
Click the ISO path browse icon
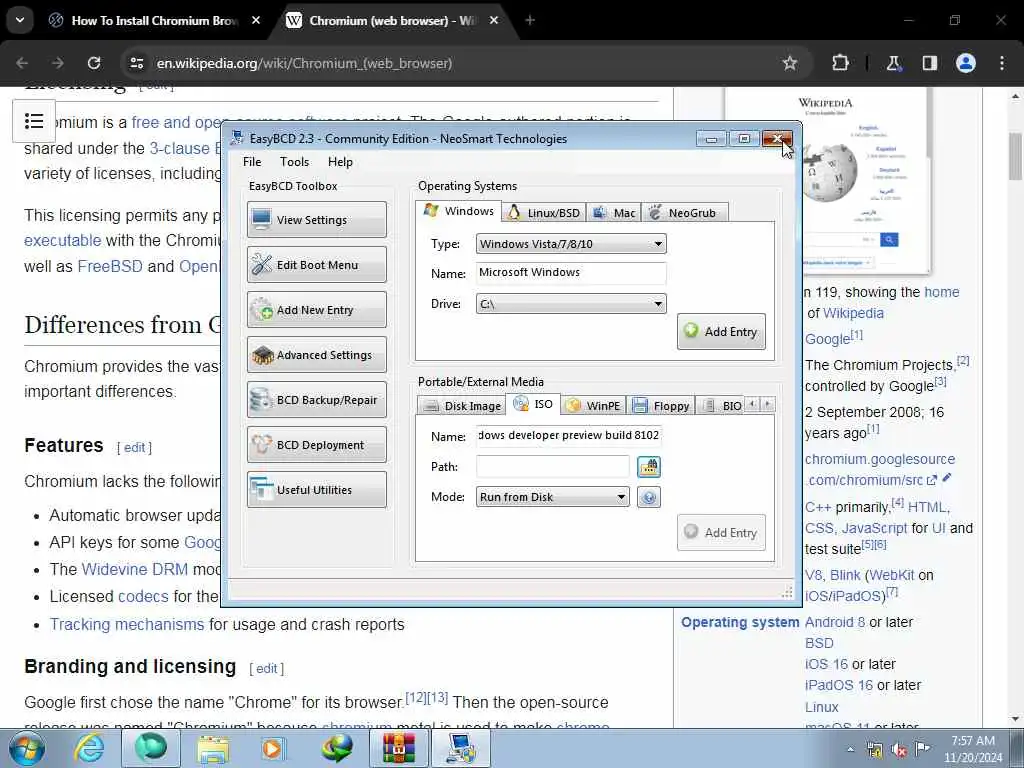648,466
